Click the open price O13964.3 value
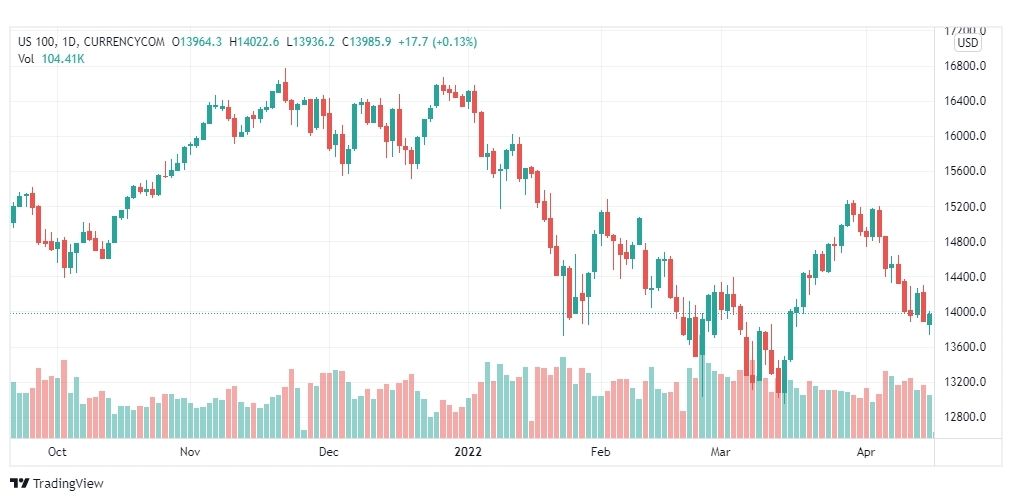The width and height of the screenshot is (1012, 501). pyautogui.click(x=196, y=42)
